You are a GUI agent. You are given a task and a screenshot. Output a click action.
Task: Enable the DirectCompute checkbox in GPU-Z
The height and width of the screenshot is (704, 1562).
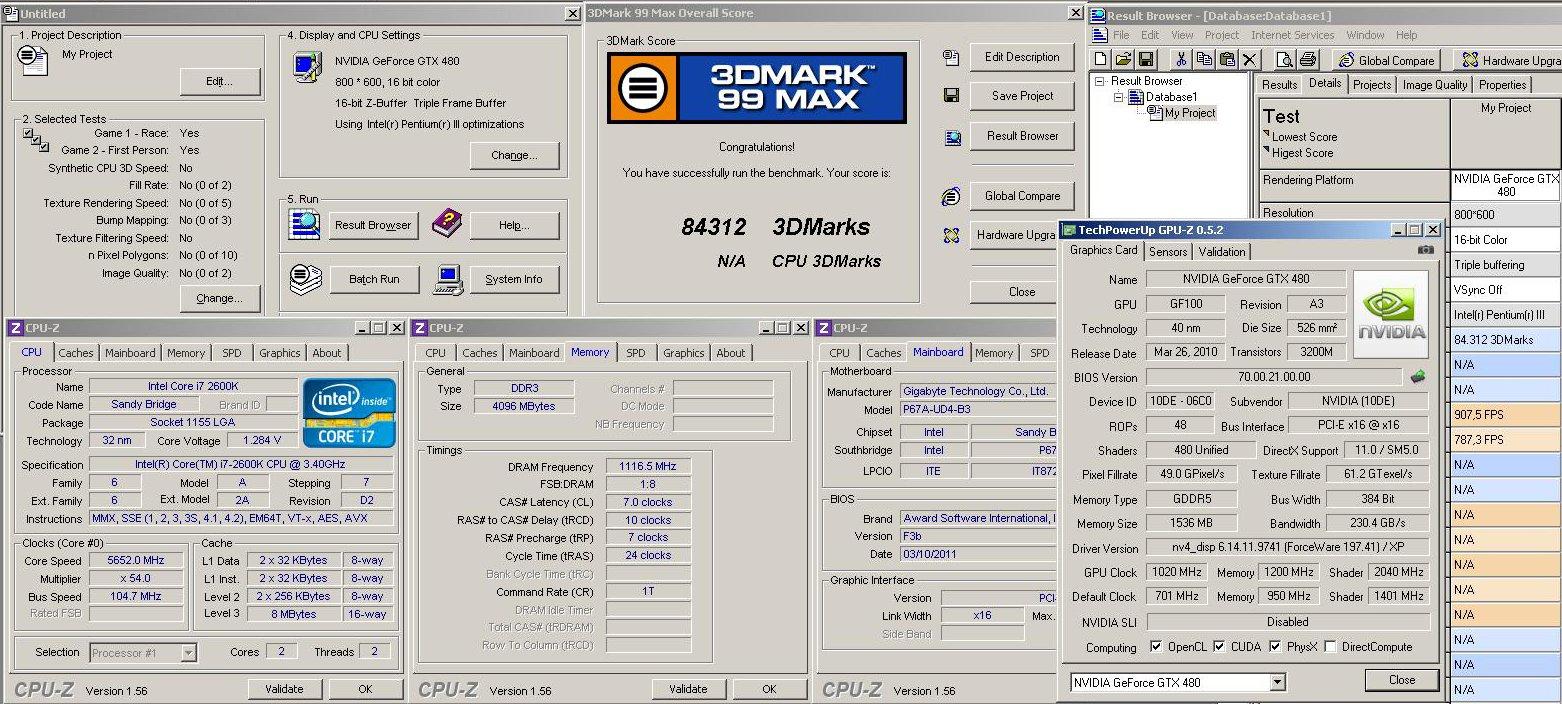point(1330,647)
